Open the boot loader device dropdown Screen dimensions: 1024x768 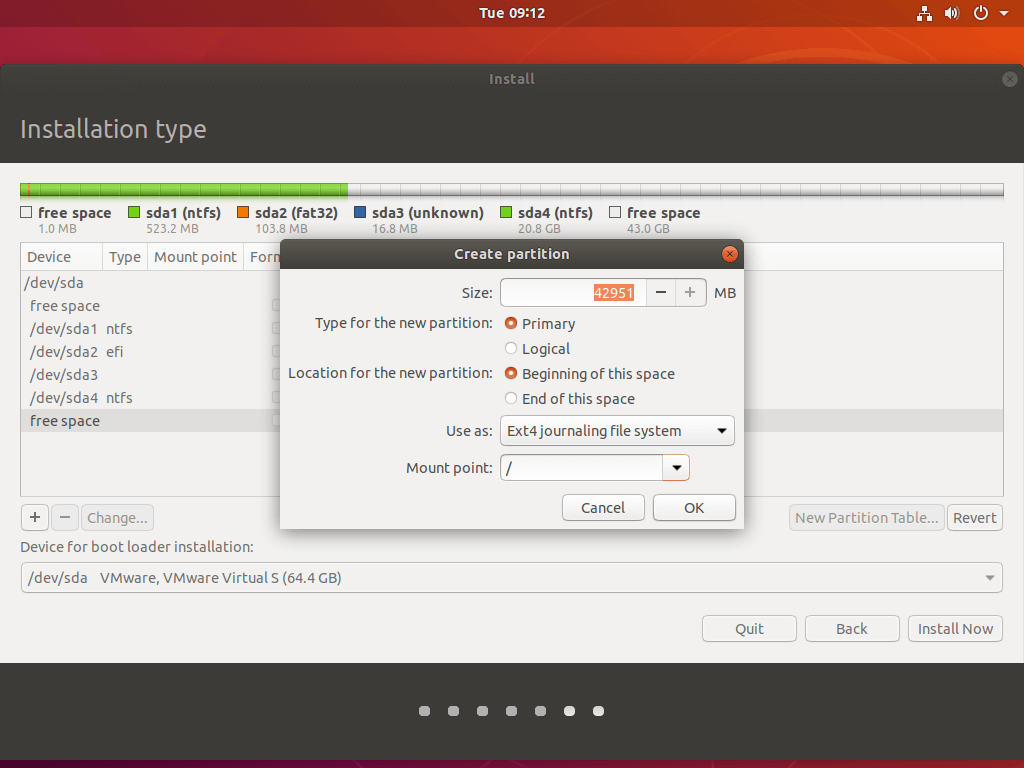(511, 578)
